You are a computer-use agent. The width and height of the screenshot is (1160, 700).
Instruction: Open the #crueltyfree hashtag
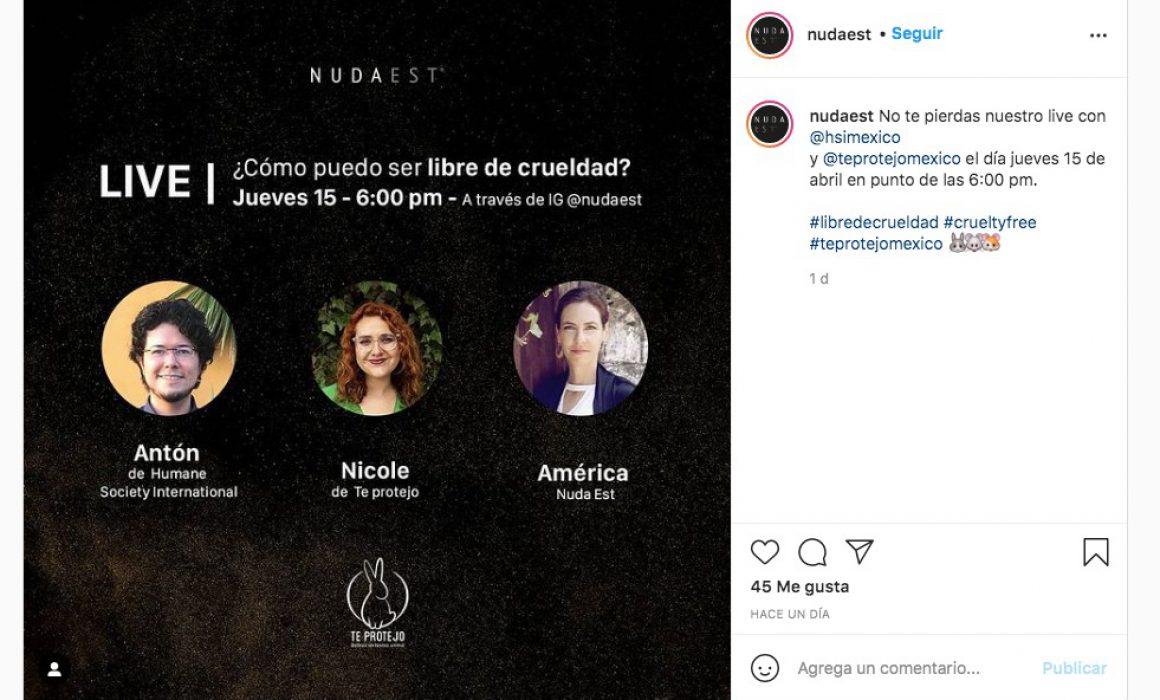coord(990,222)
